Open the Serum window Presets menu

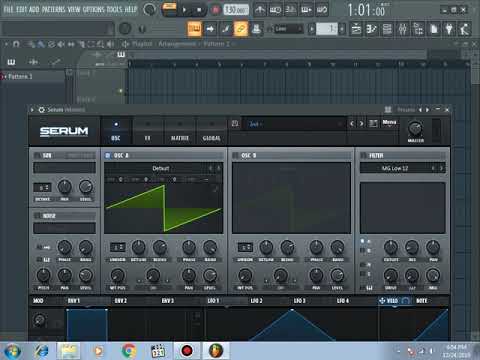[406, 110]
